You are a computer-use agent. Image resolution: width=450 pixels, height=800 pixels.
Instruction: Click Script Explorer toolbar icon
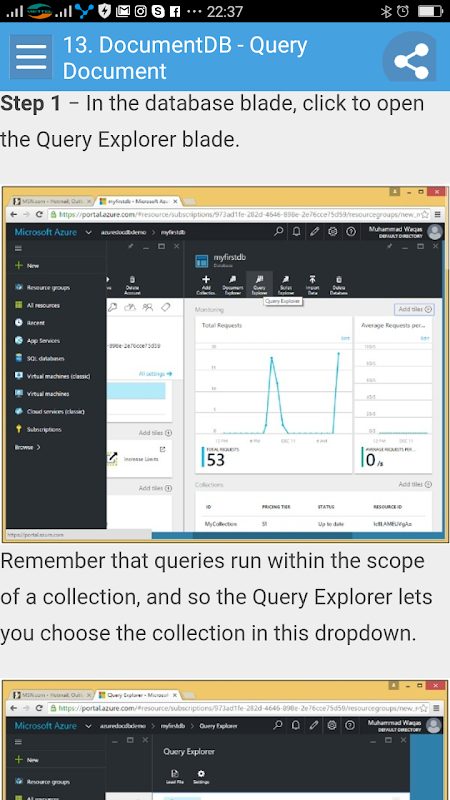[x=286, y=285]
